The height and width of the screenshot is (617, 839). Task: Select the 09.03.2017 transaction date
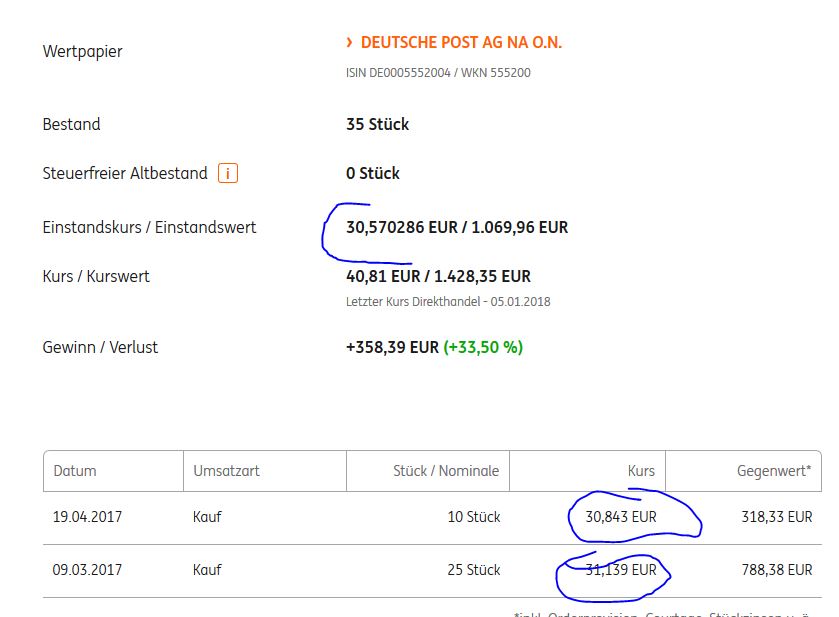pyautogui.click(x=87, y=570)
